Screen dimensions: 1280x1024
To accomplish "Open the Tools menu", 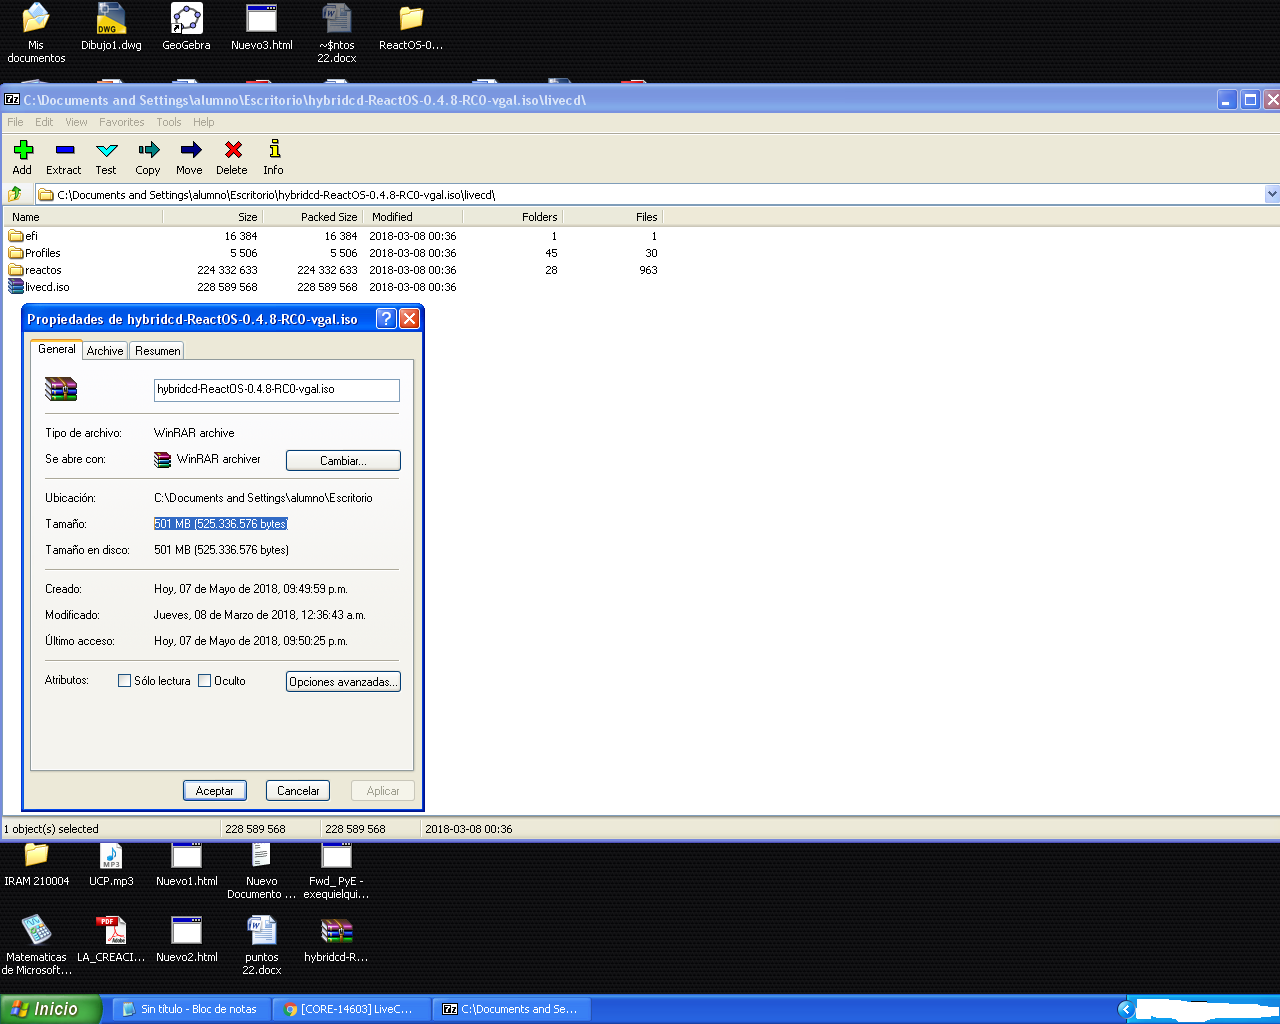I will [x=169, y=122].
